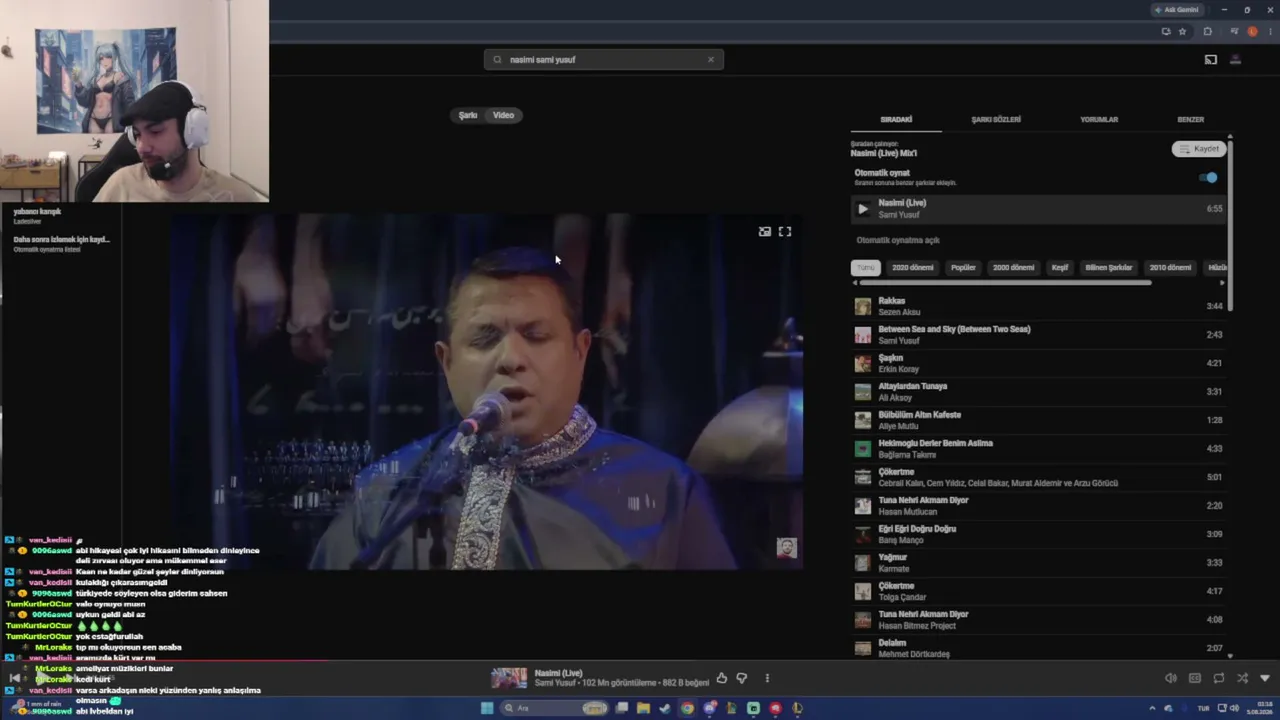Open the BENZER tab
This screenshot has height=720, width=1280.
click(x=1190, y=119)
